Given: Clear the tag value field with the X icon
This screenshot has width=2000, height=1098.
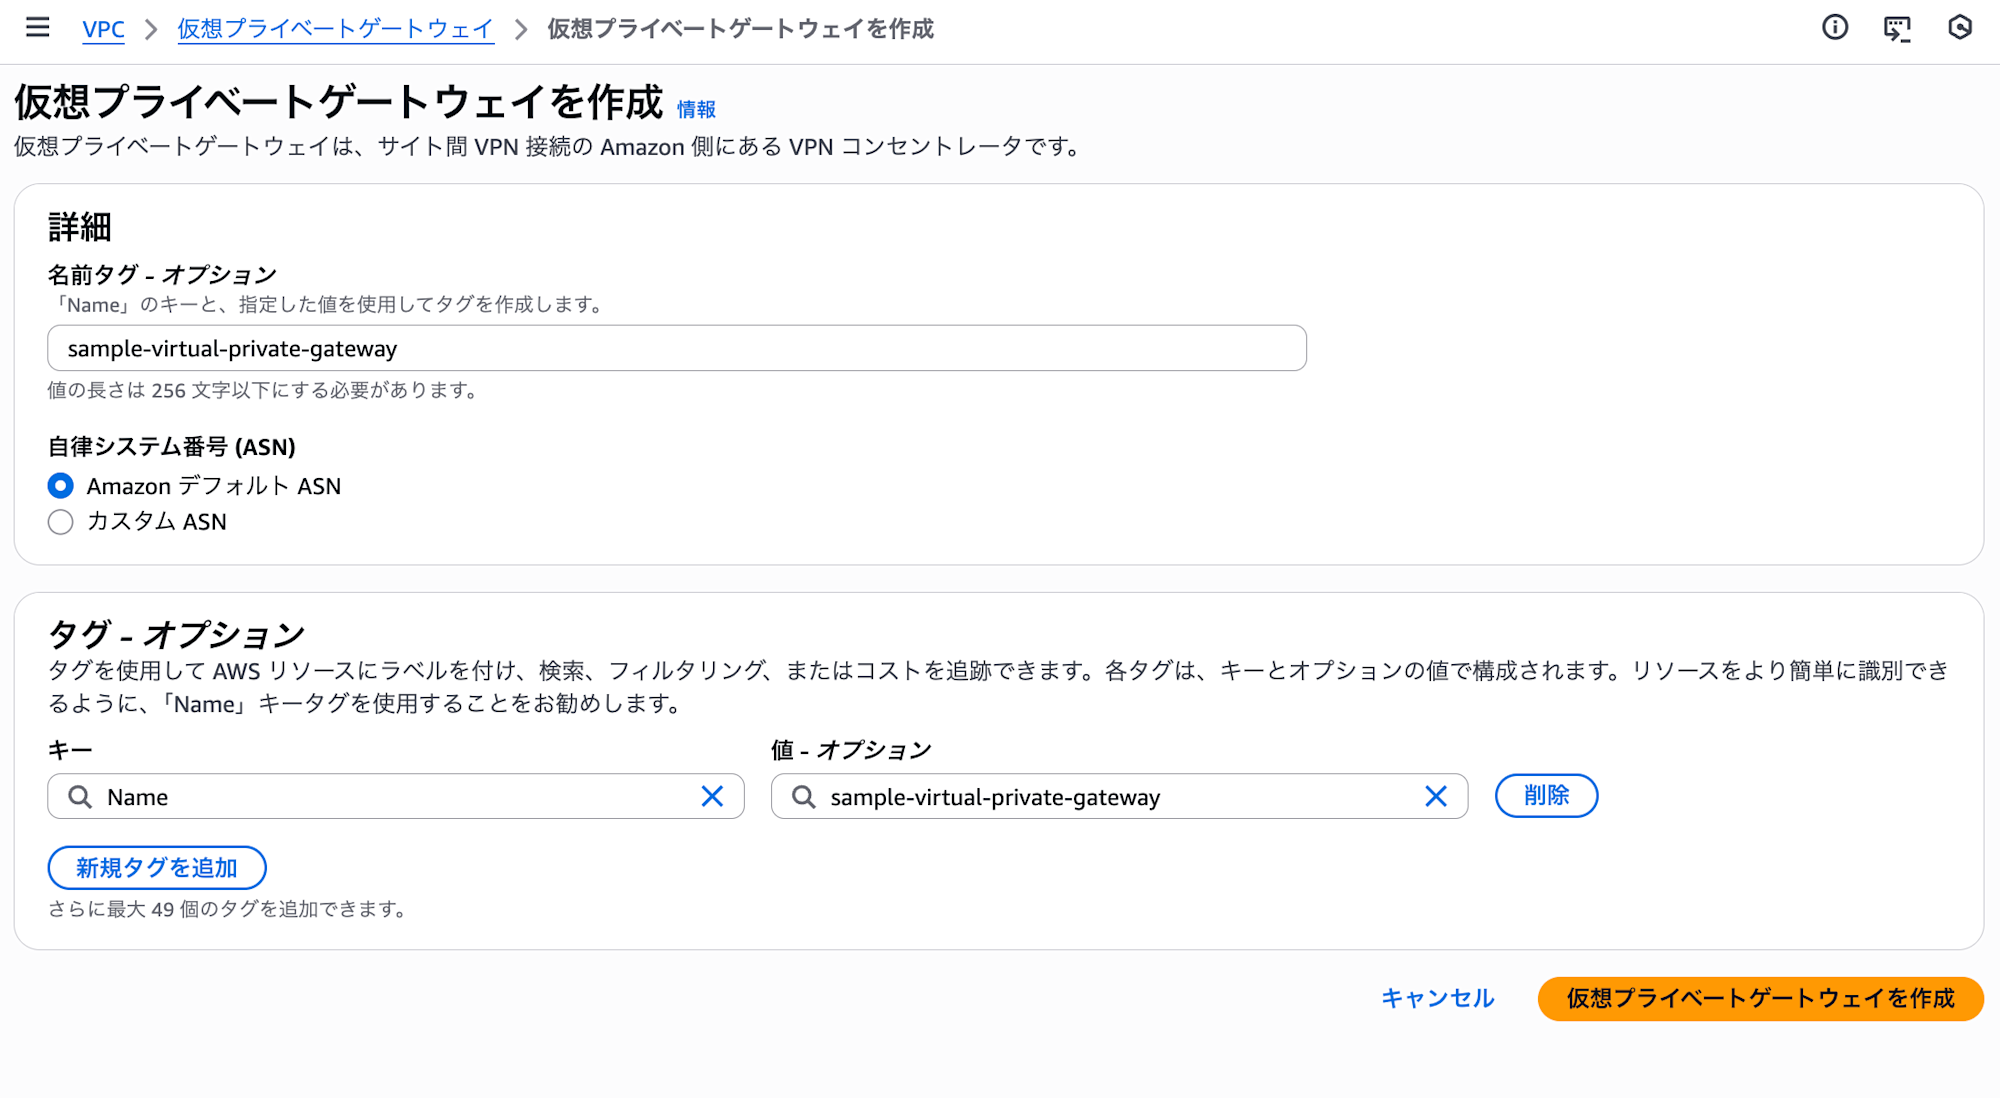Looking at the screenshot, I should tap(1436, 797).
